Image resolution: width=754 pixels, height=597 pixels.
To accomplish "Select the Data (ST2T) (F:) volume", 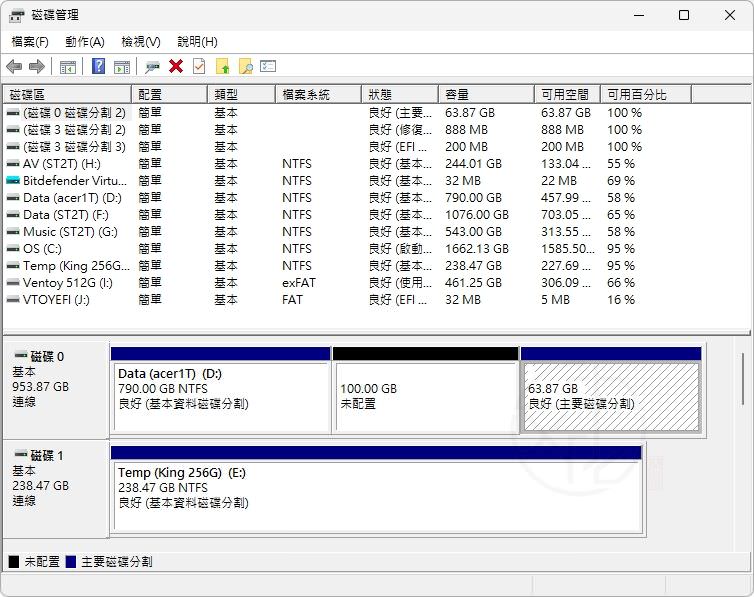I will click(376, 215).
